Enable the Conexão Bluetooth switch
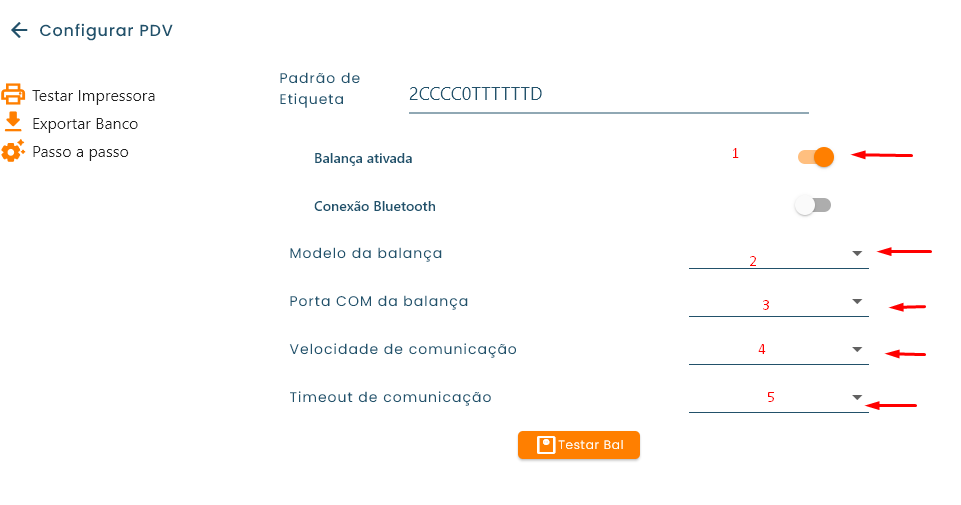Viewport: 961px width, 505px height. pyautogui.click(x=812, y=206)
